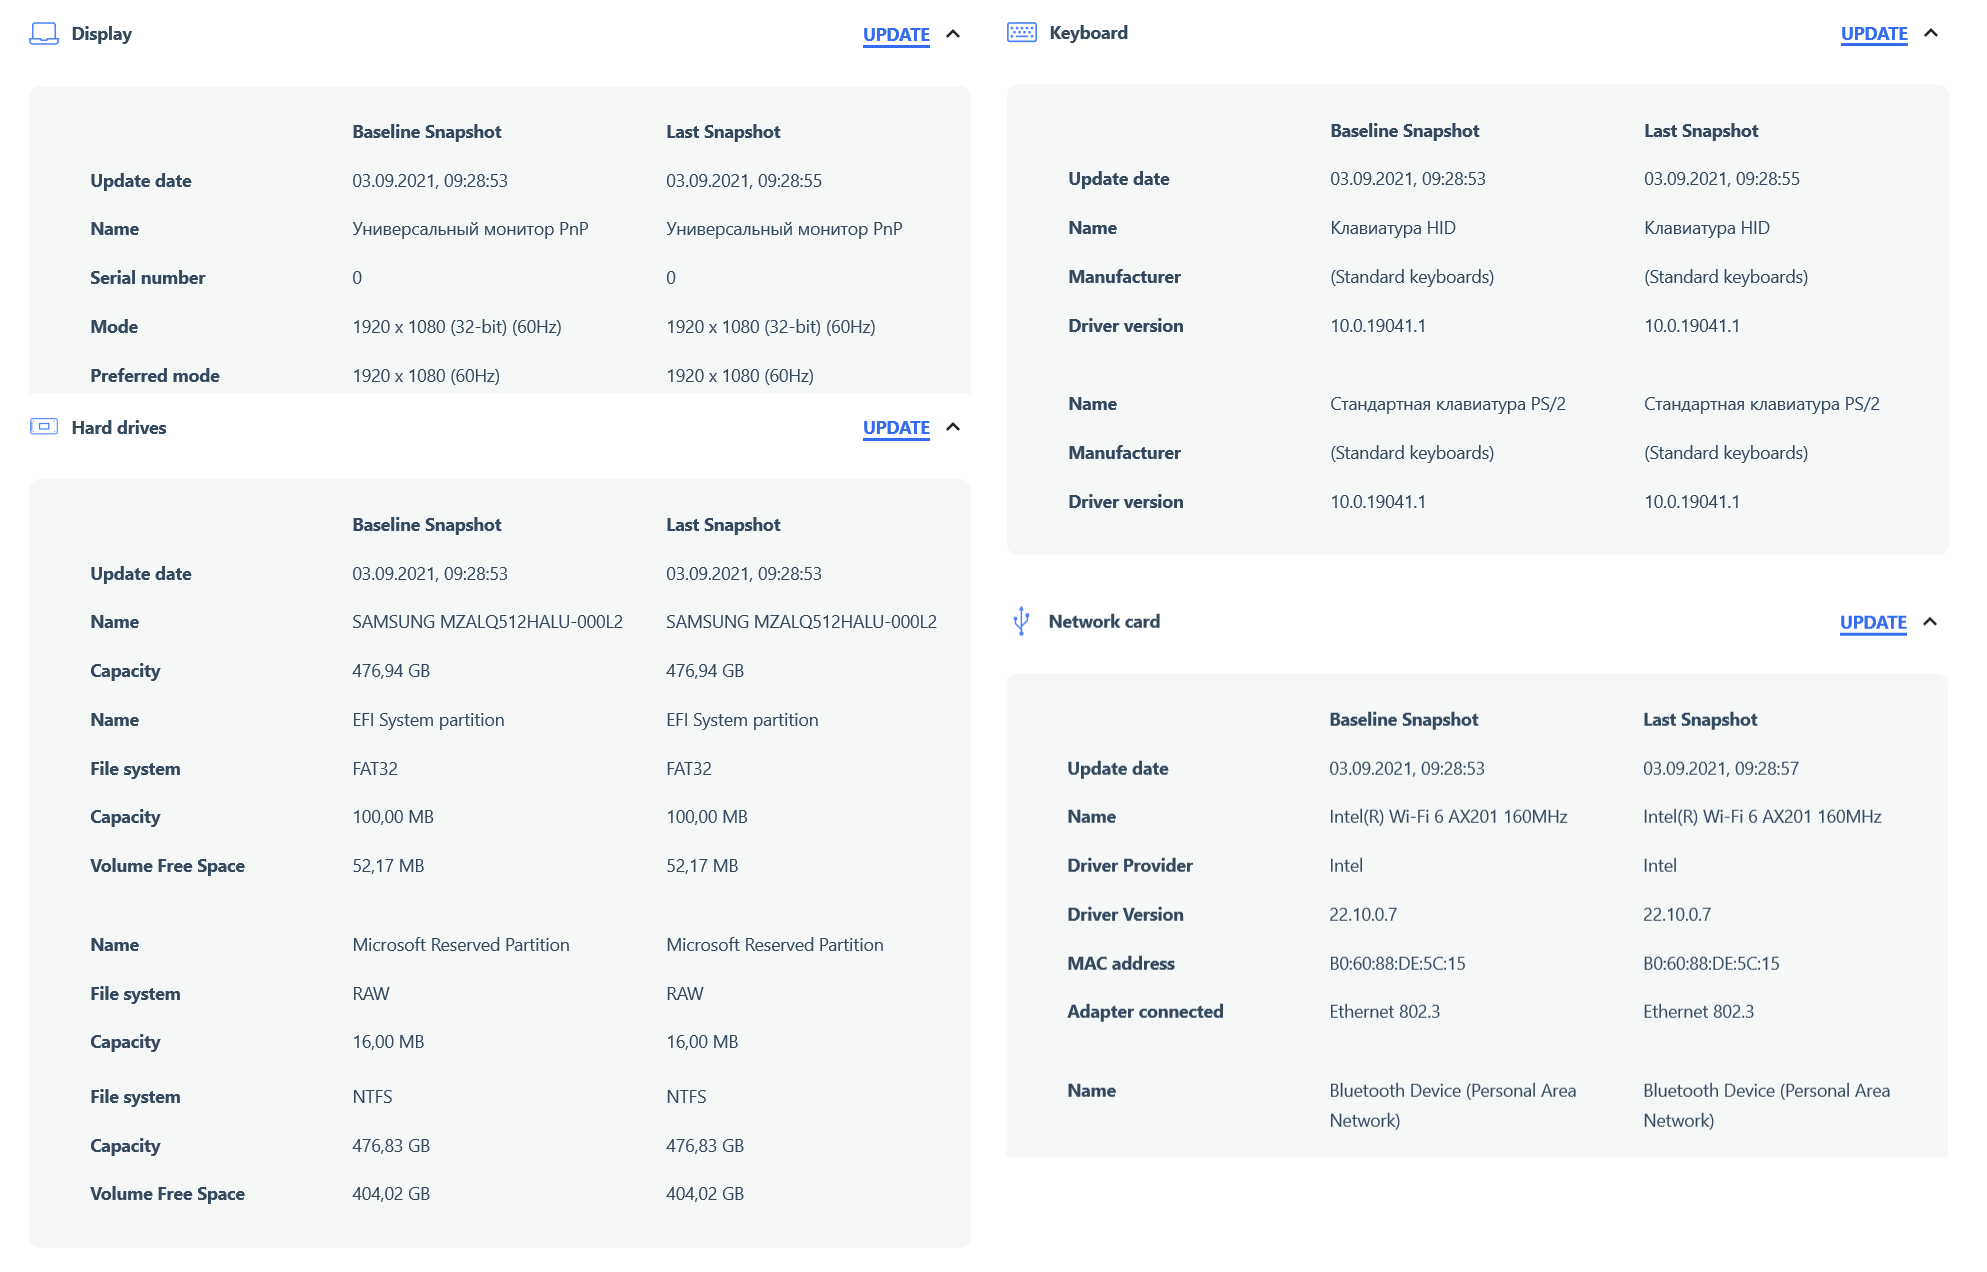Click the Display section title text
1987x1272 pixels.
102,34
